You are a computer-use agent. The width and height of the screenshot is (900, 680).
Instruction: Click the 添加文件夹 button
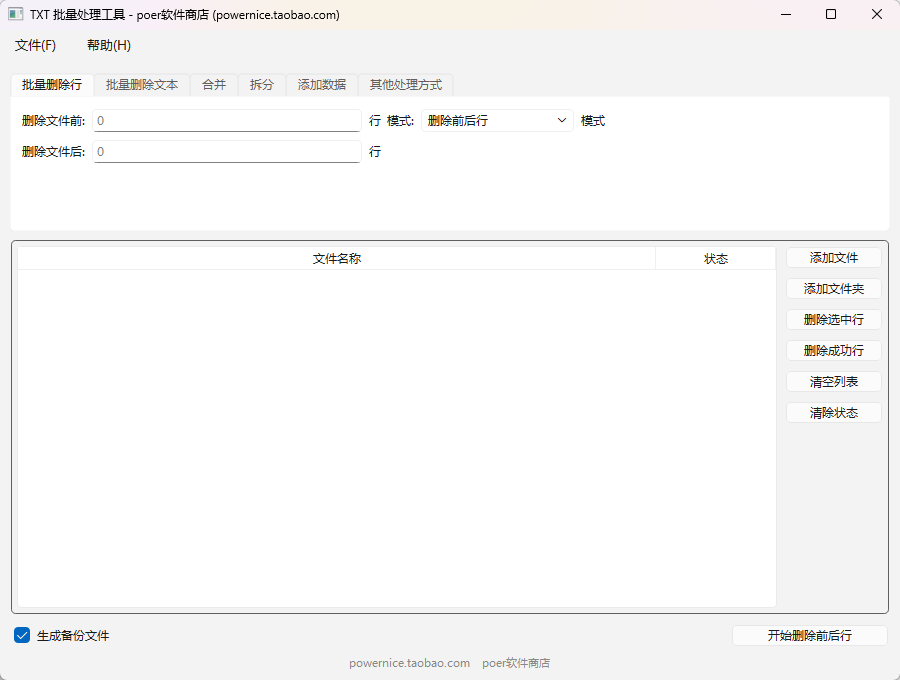[x=833, y=289]
